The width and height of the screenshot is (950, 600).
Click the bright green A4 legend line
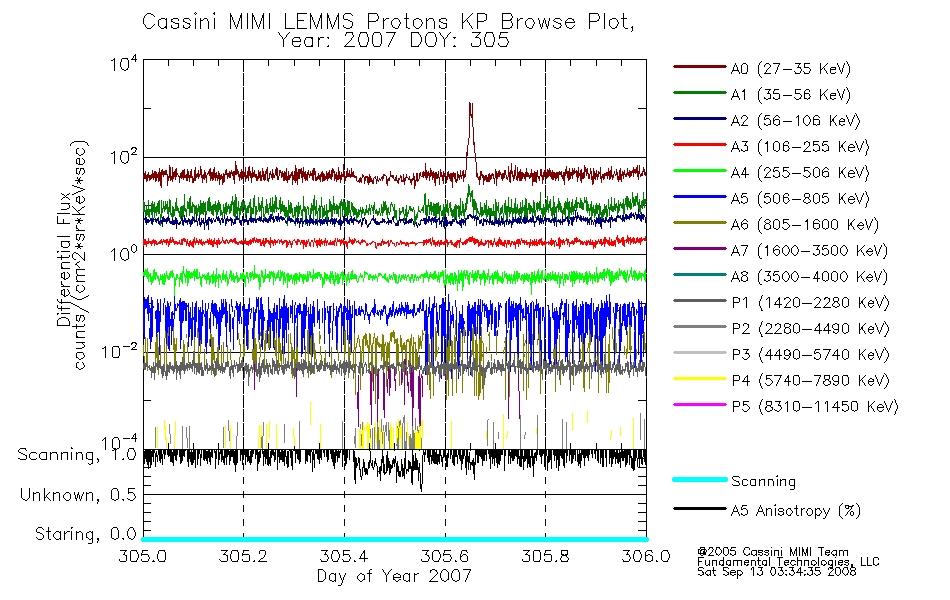click(699, 171)
